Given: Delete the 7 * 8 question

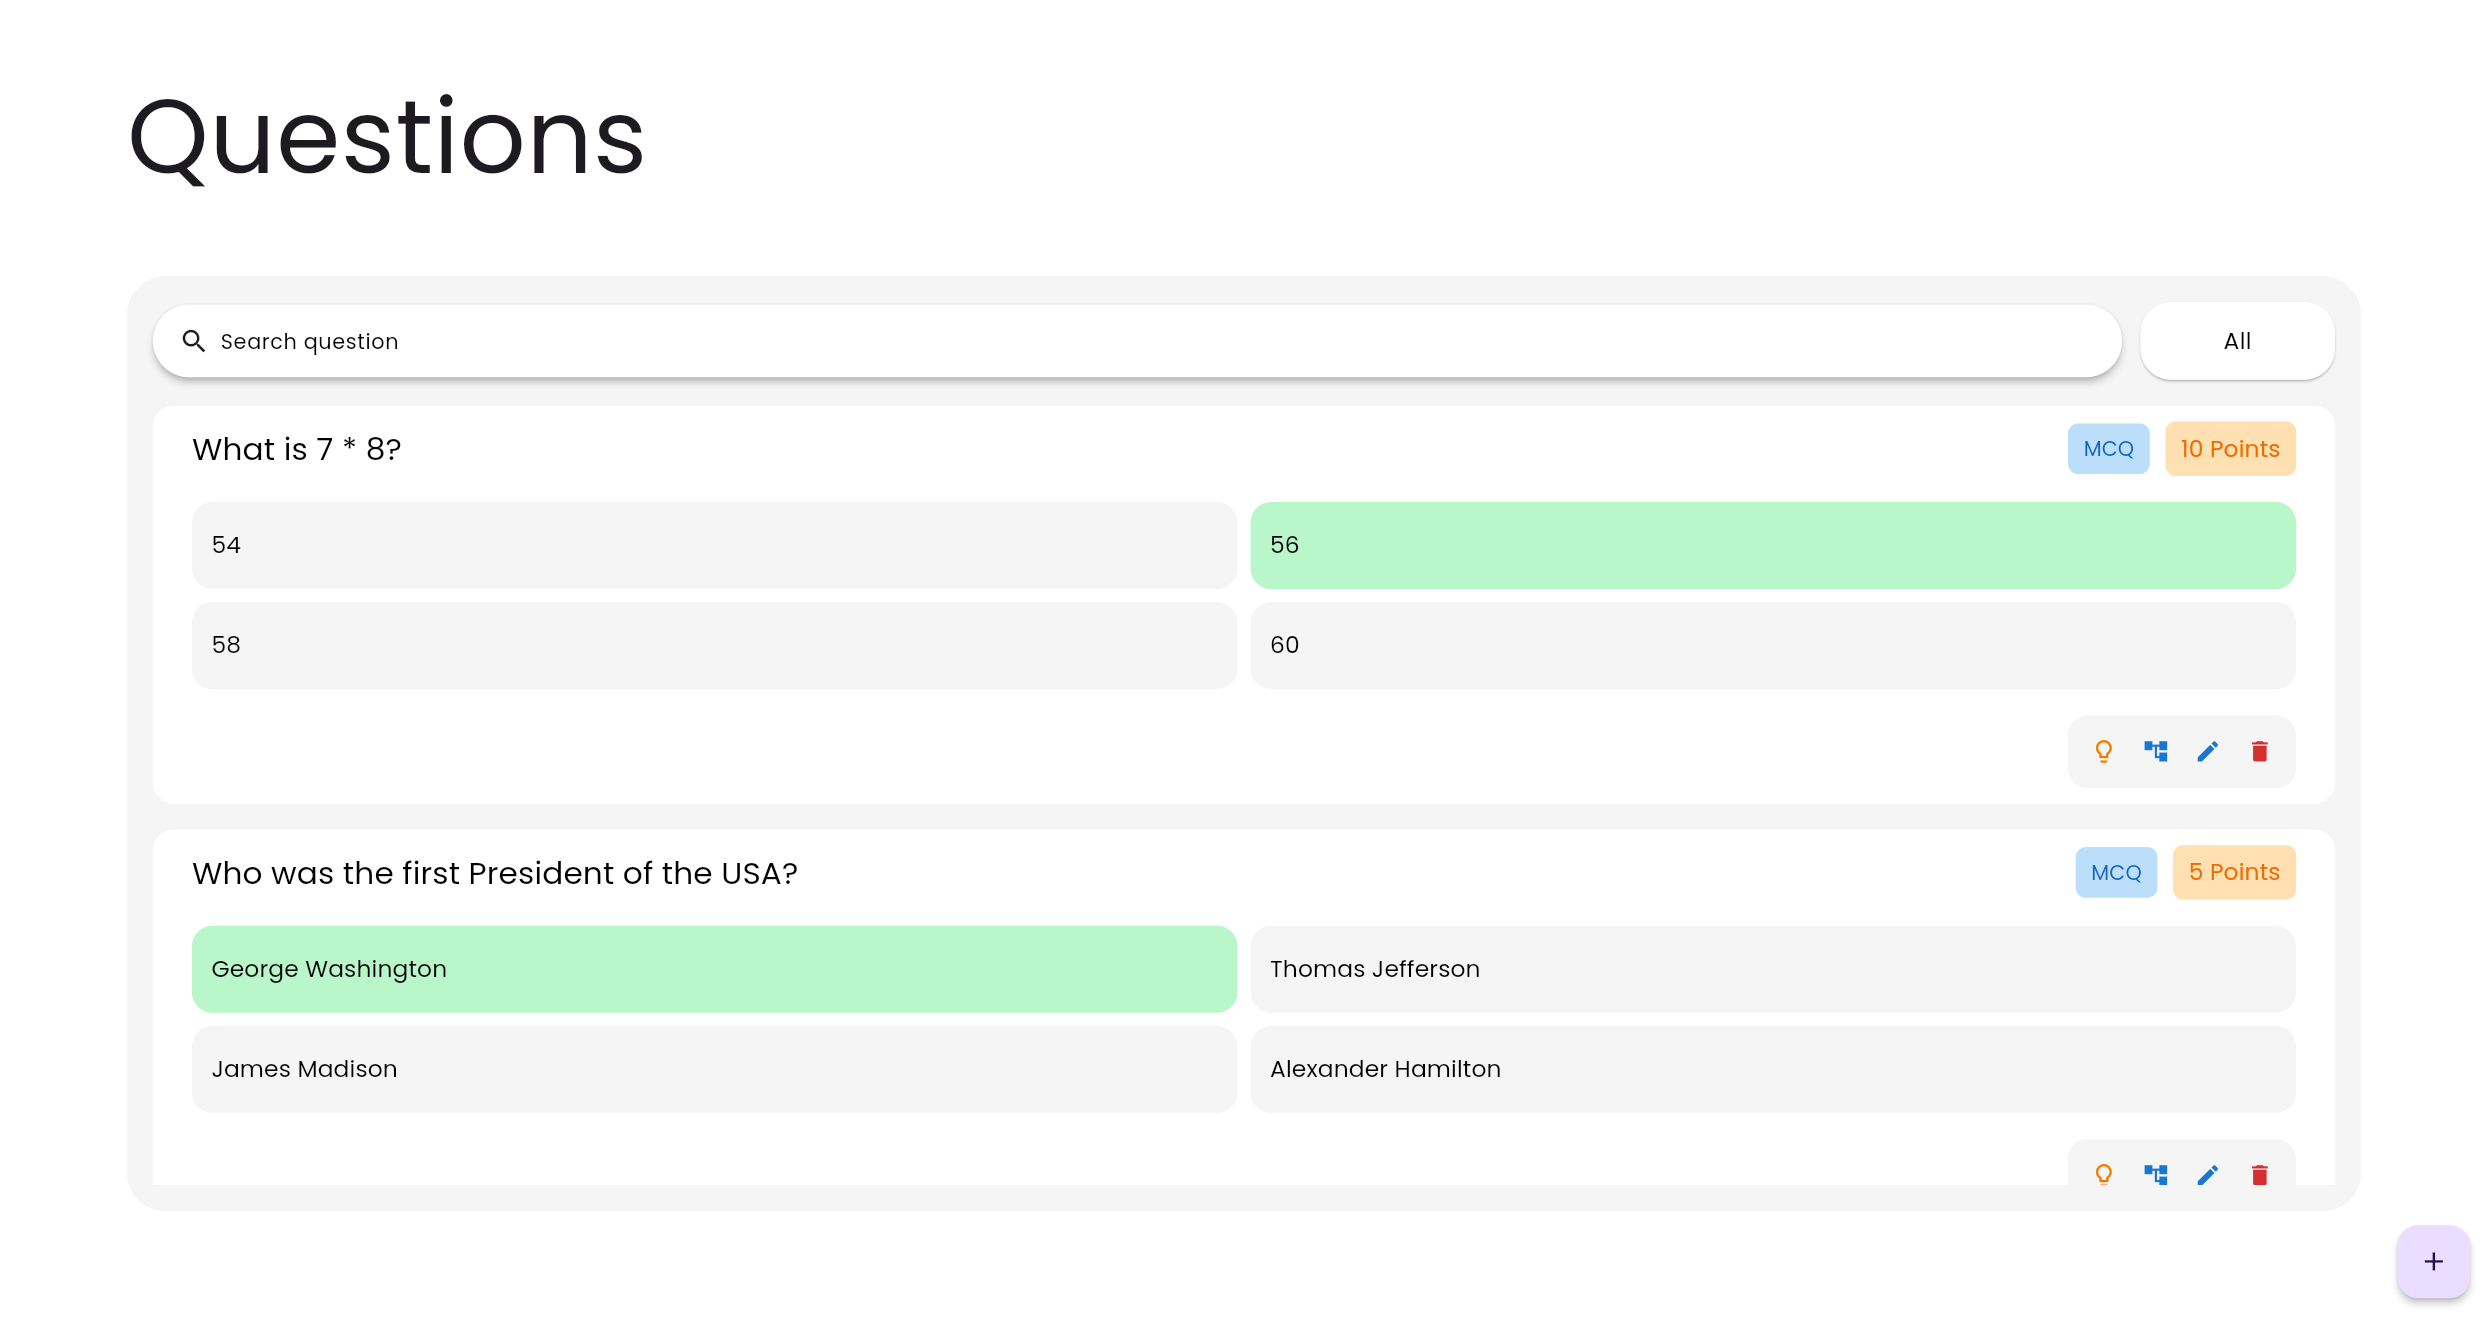Looking at the screenshot, I should (2259, 751).
